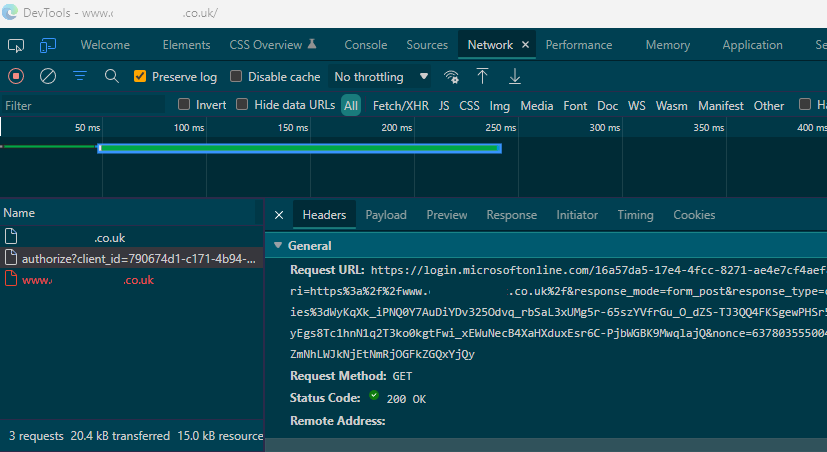Viewport: 827px width, 452px height.
Task: Click the GET request method value
Action: pos(402,376)
